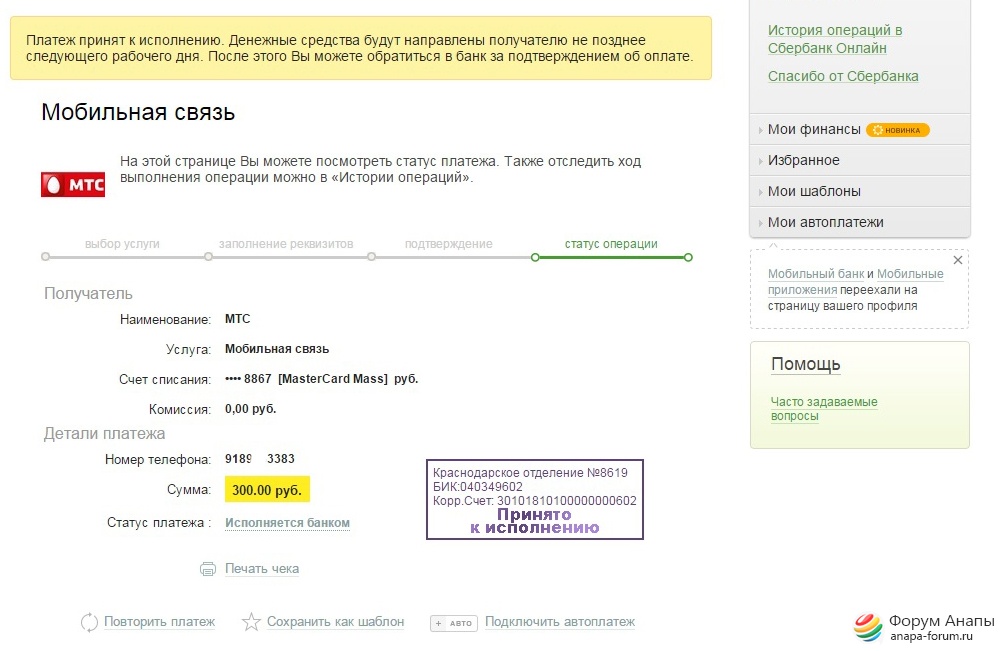This screenshot has width=1005, height=651.
Task: Click the MTS red logo
Action: 72,184
